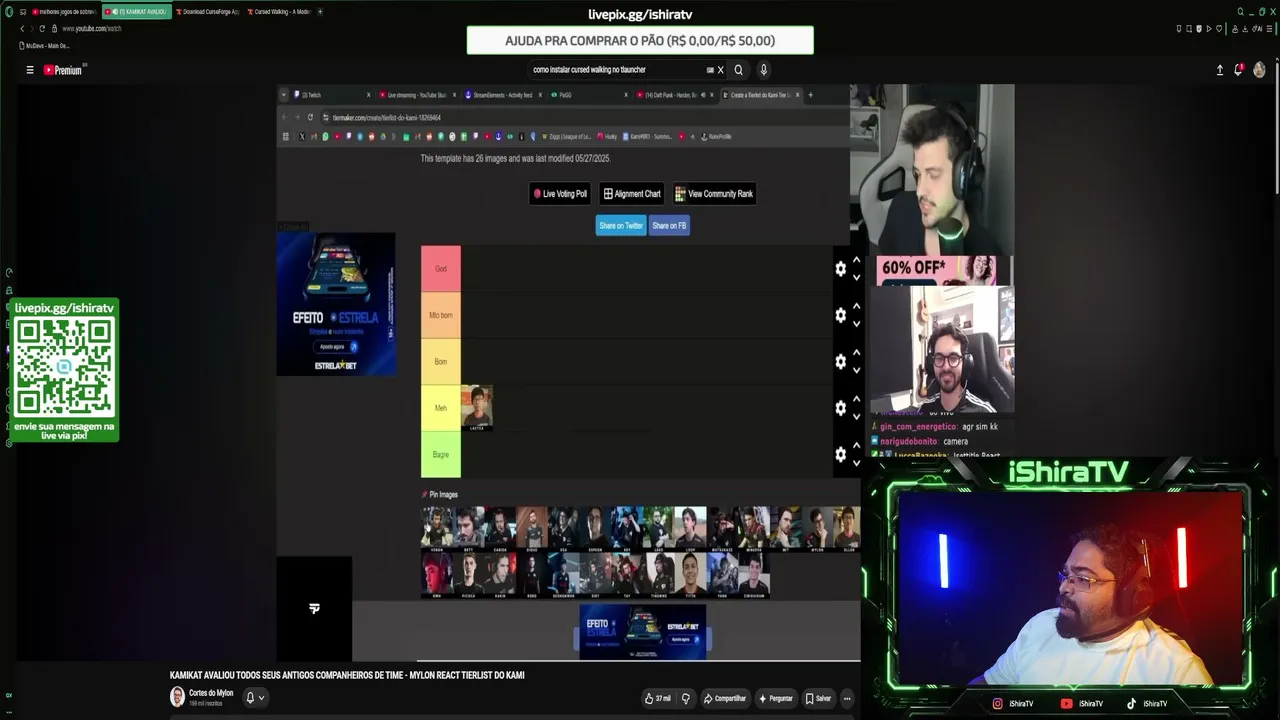Image resolution: width=1280 pixels, height=720 pixels.
Task: Like the video with 37 mil likes
Action: click(658, 699)
